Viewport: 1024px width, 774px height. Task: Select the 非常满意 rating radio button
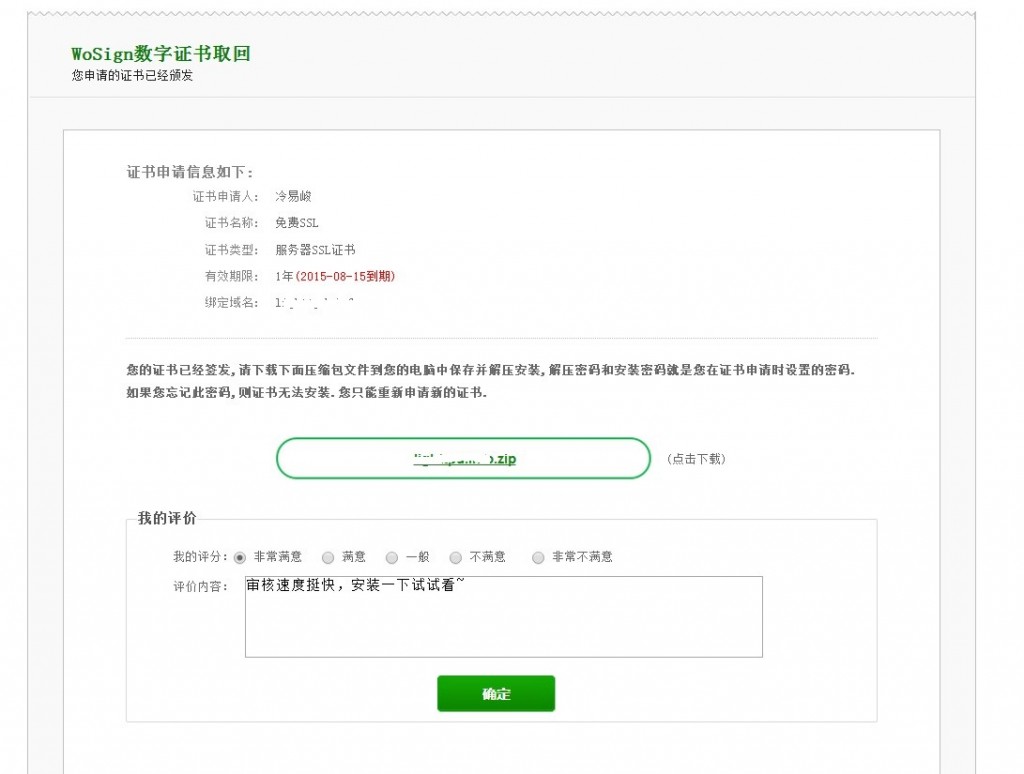click(x=240, y=557)
